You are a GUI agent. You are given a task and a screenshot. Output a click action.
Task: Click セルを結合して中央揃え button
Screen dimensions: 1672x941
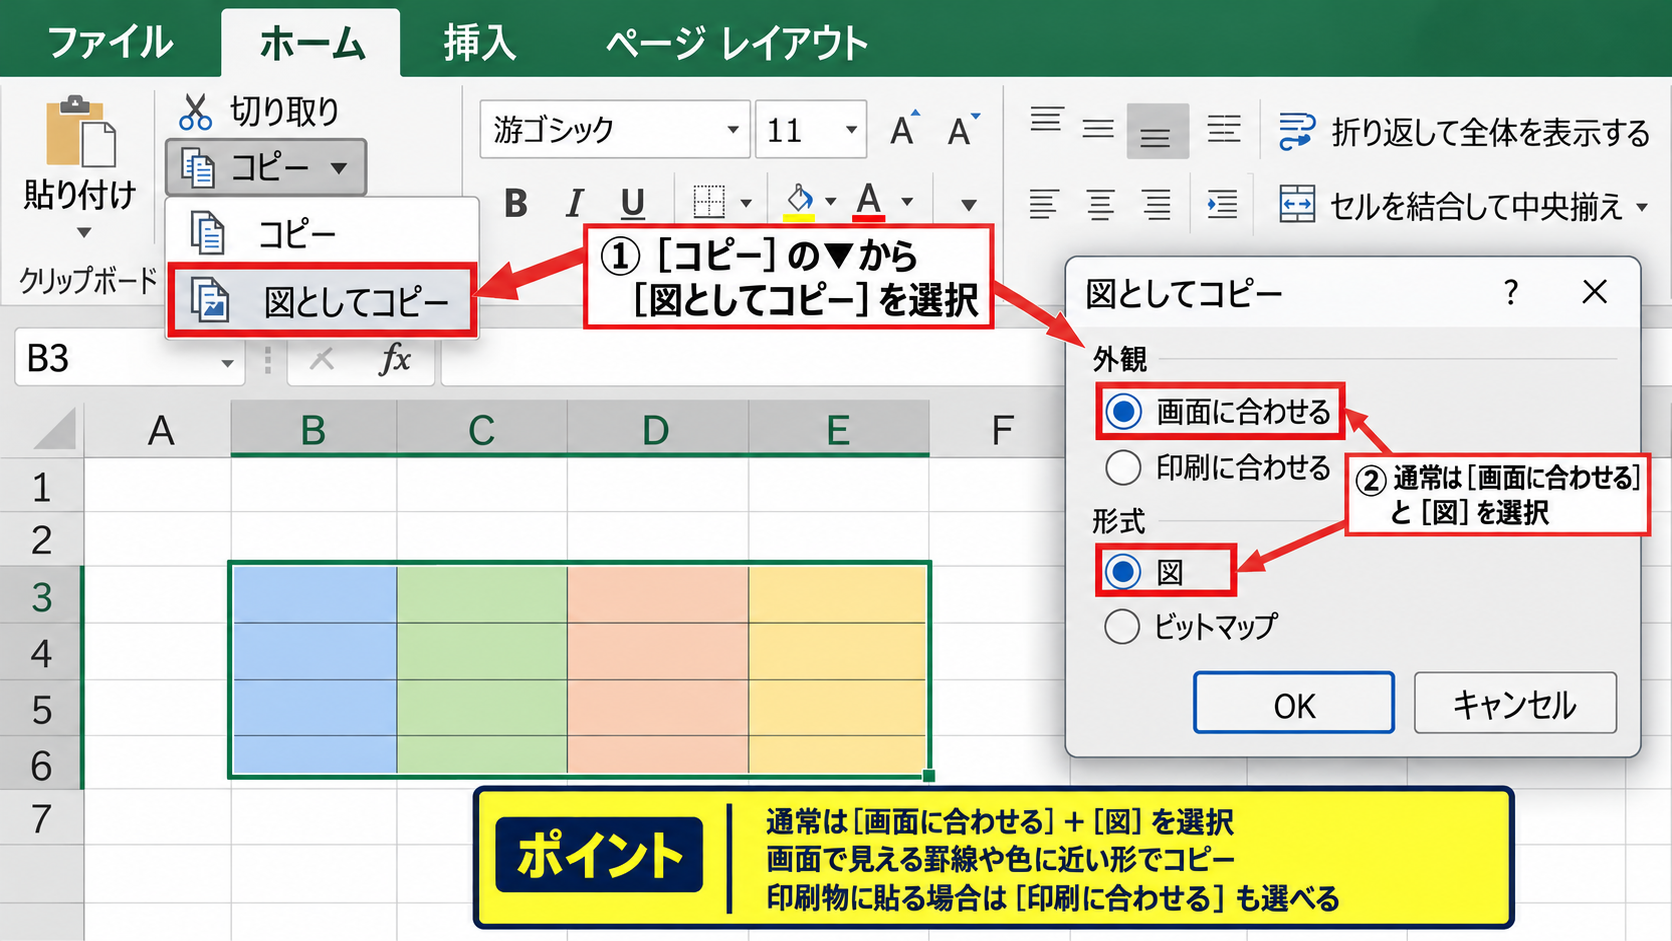click(x=1464, y=206)
